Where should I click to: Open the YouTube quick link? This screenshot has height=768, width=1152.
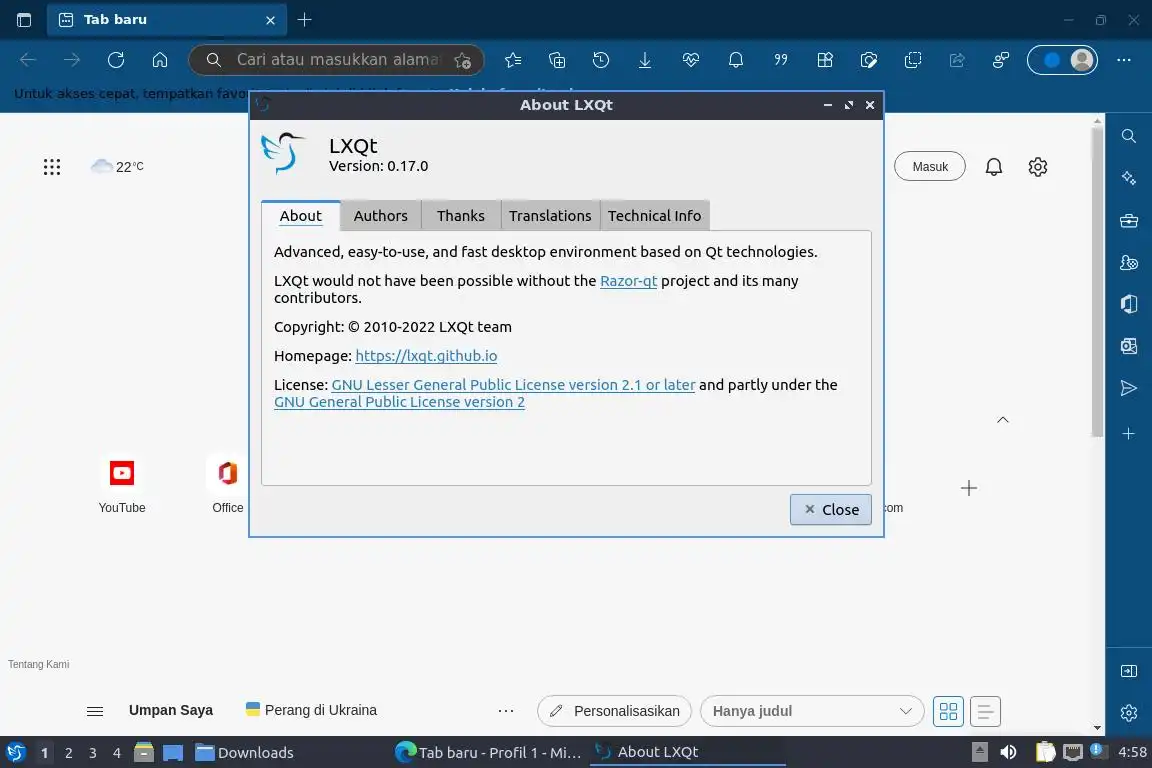point(122,485)
